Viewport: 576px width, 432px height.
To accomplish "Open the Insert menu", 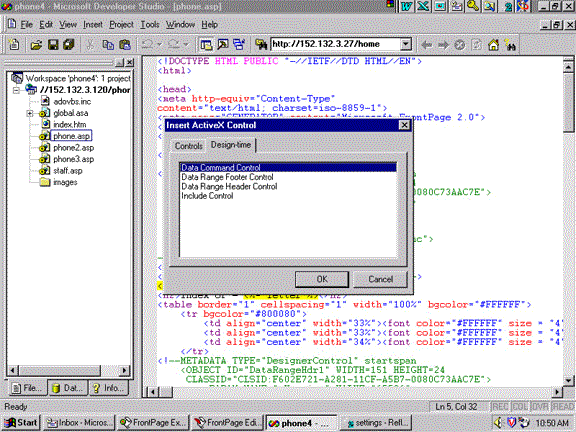I will click(x=93, y=25).
